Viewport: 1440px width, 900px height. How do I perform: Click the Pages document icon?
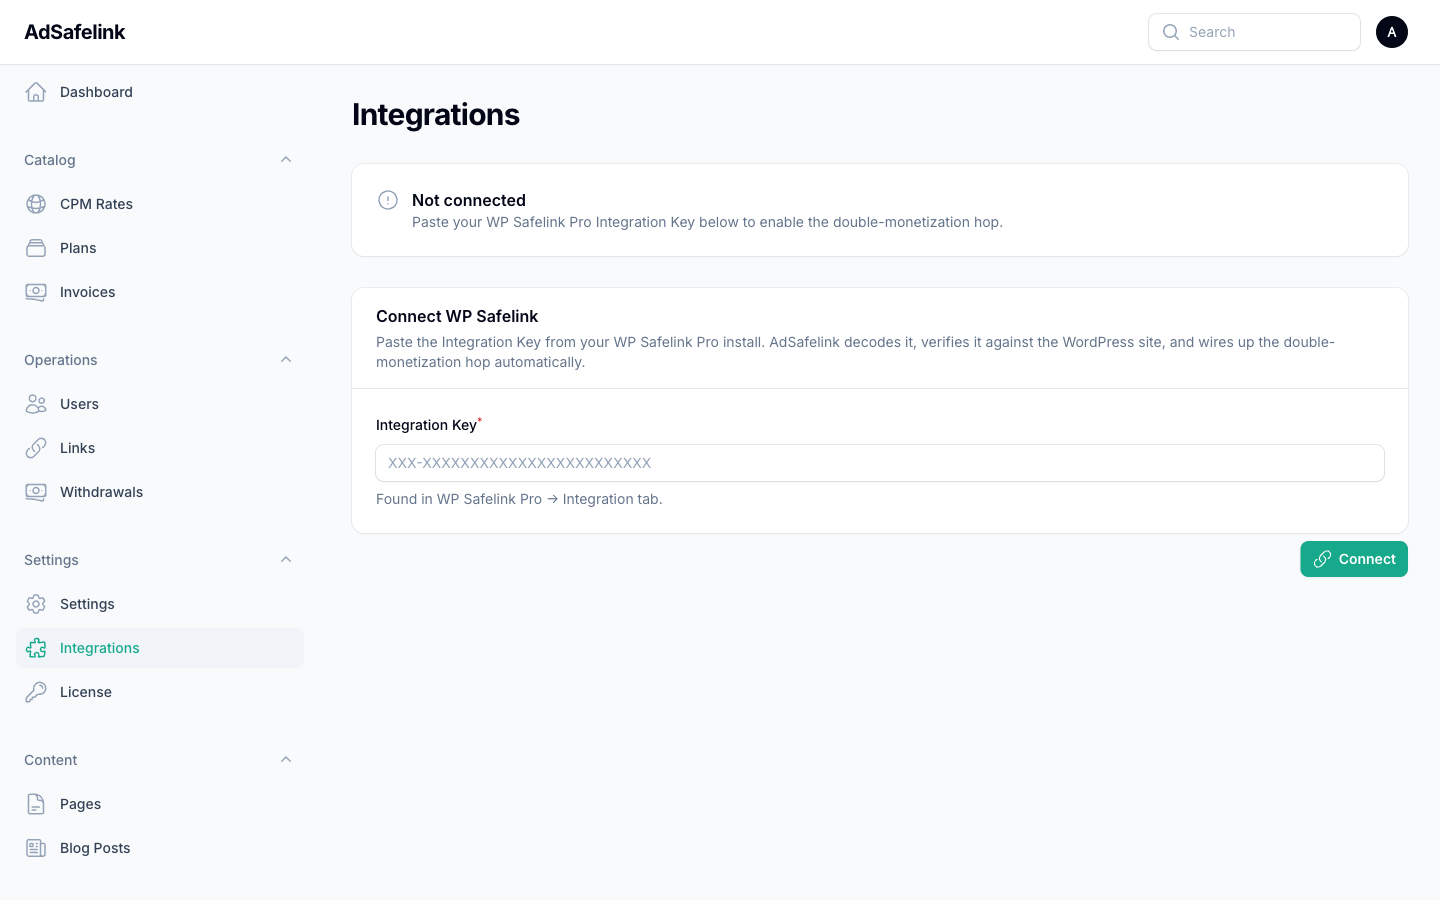pyautogui.click(x=36, y=804)
